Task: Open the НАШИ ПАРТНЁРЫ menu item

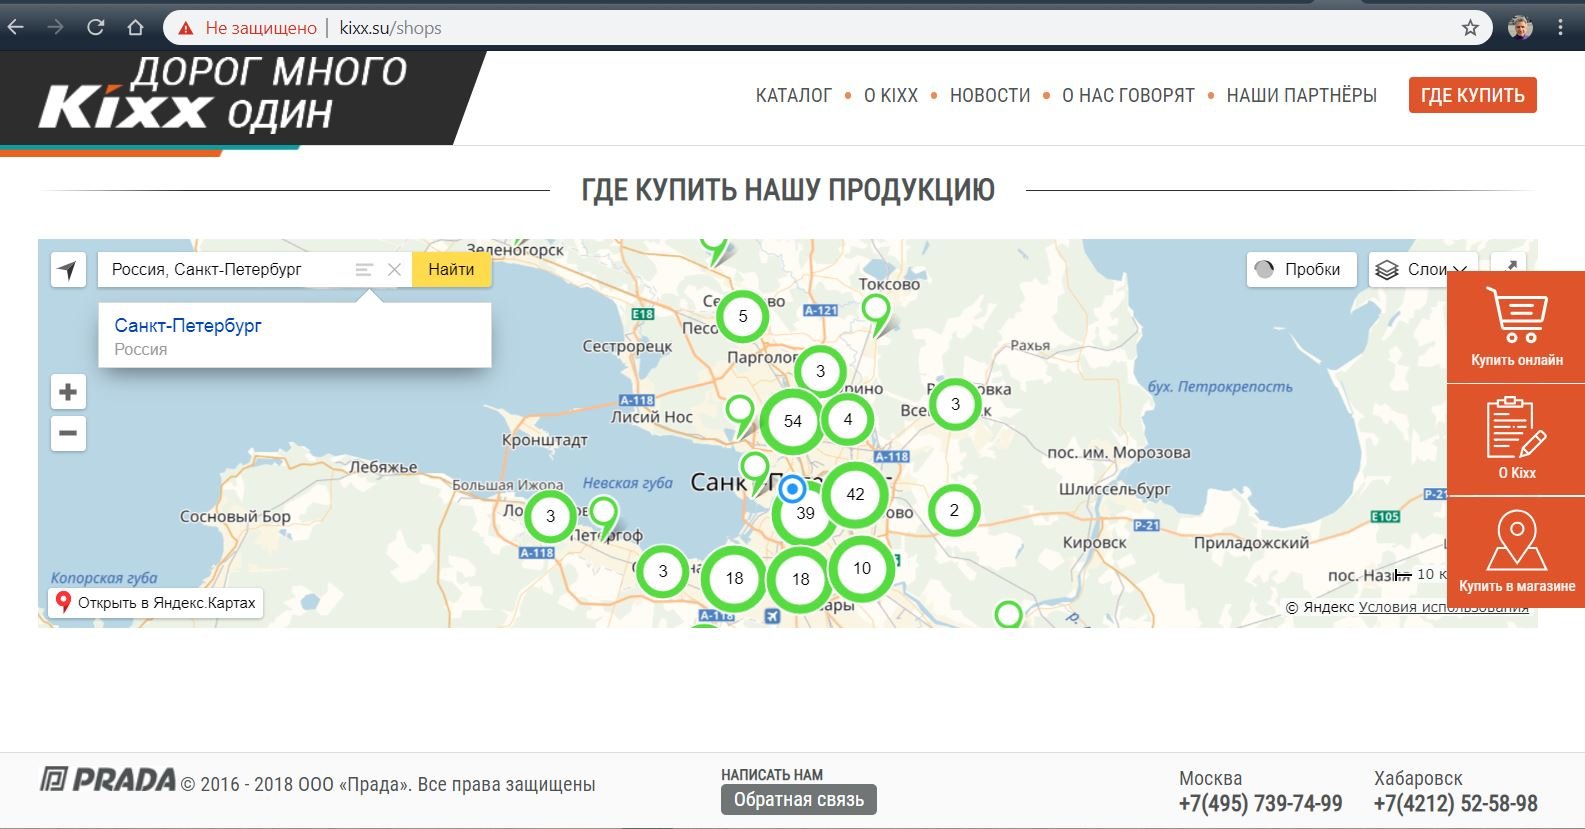Action: (x=1301, y=95)
